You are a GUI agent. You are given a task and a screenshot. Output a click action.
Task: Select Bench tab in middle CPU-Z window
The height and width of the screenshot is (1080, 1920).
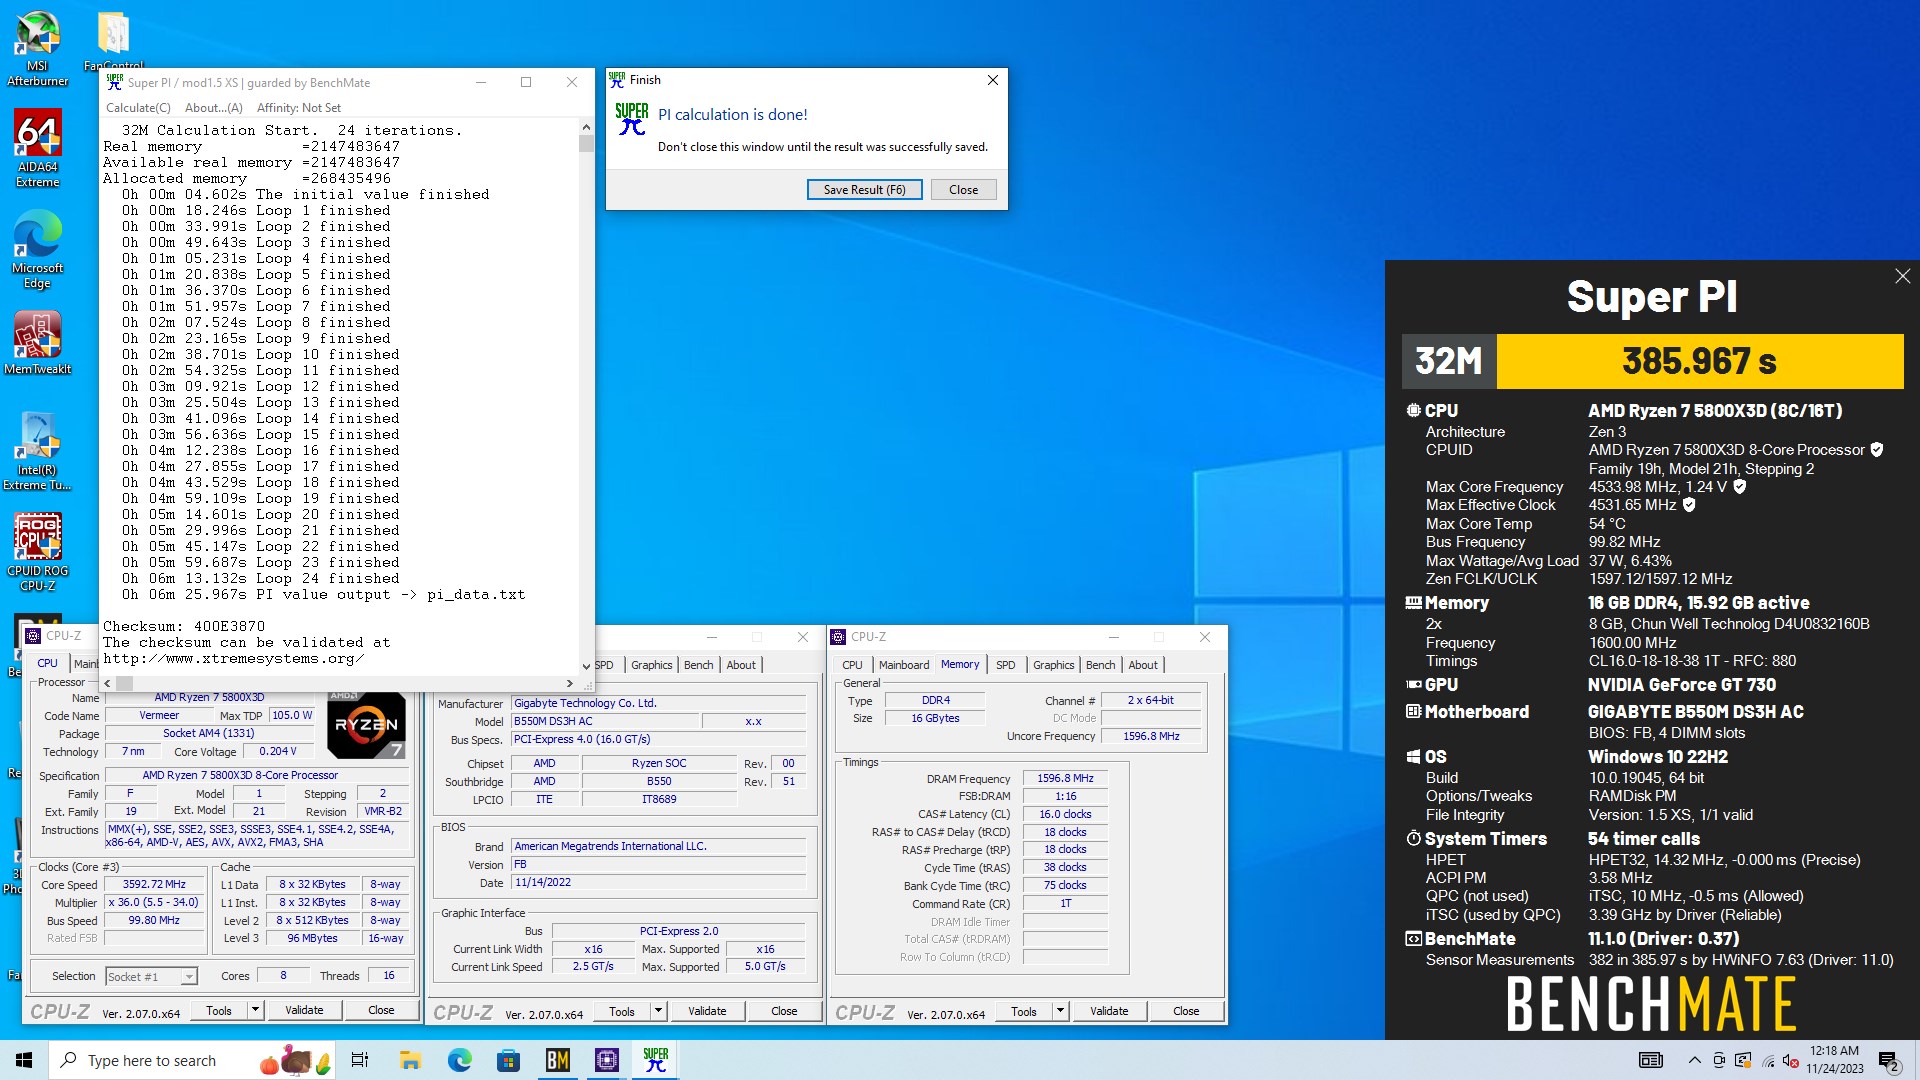698,665
